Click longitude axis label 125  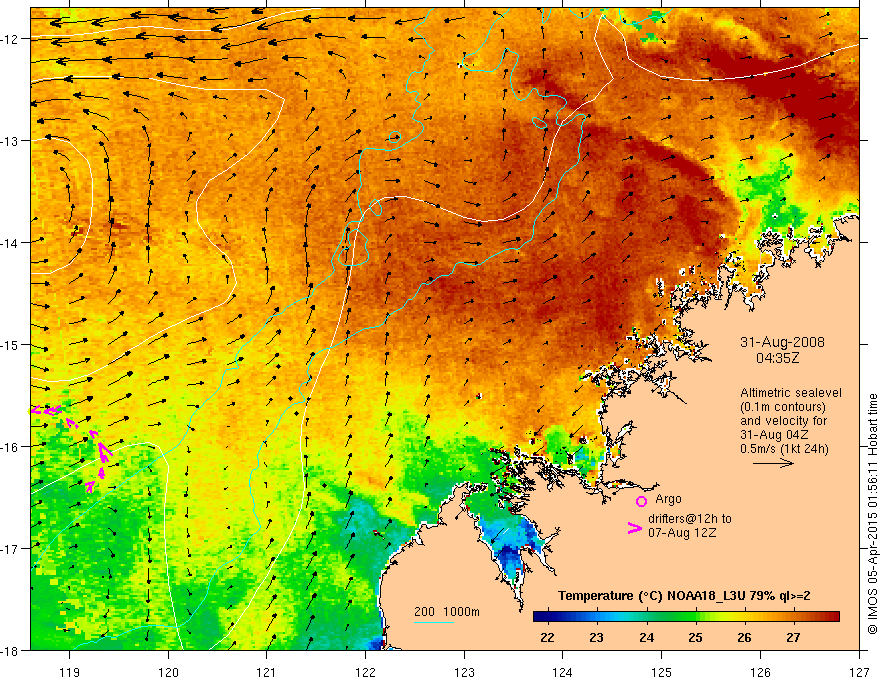[x=662, y=673]
